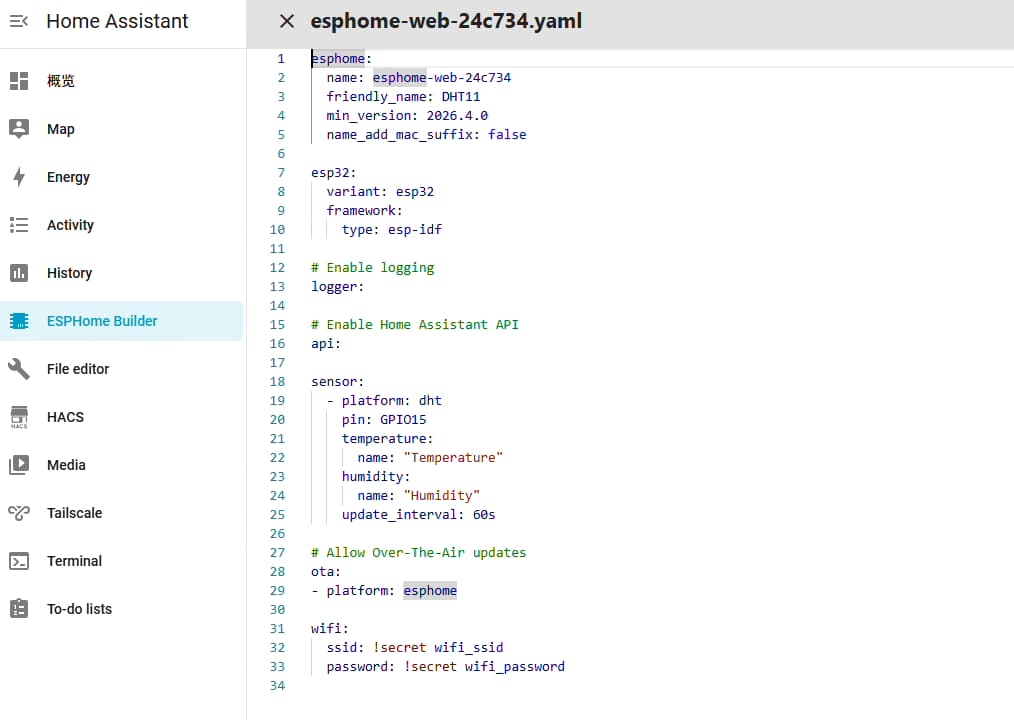
Task: Click 'password: !secret wifi_password' line
Action: 446,667
